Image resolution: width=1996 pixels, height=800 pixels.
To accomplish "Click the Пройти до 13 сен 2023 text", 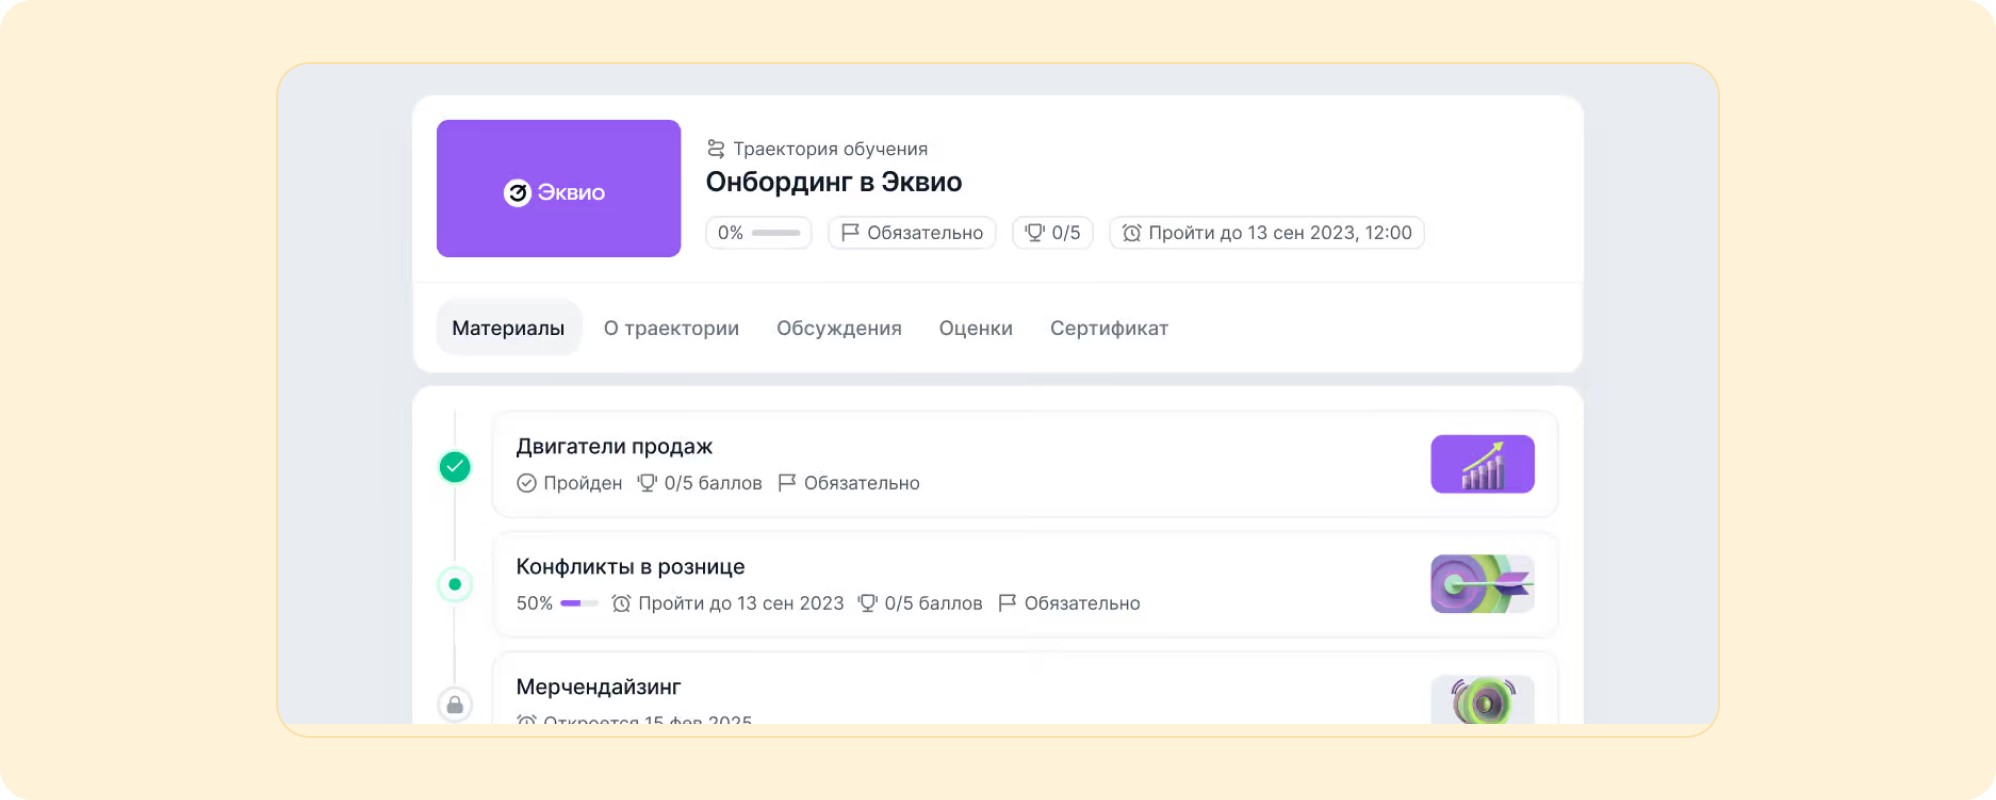I will [741, 603].
